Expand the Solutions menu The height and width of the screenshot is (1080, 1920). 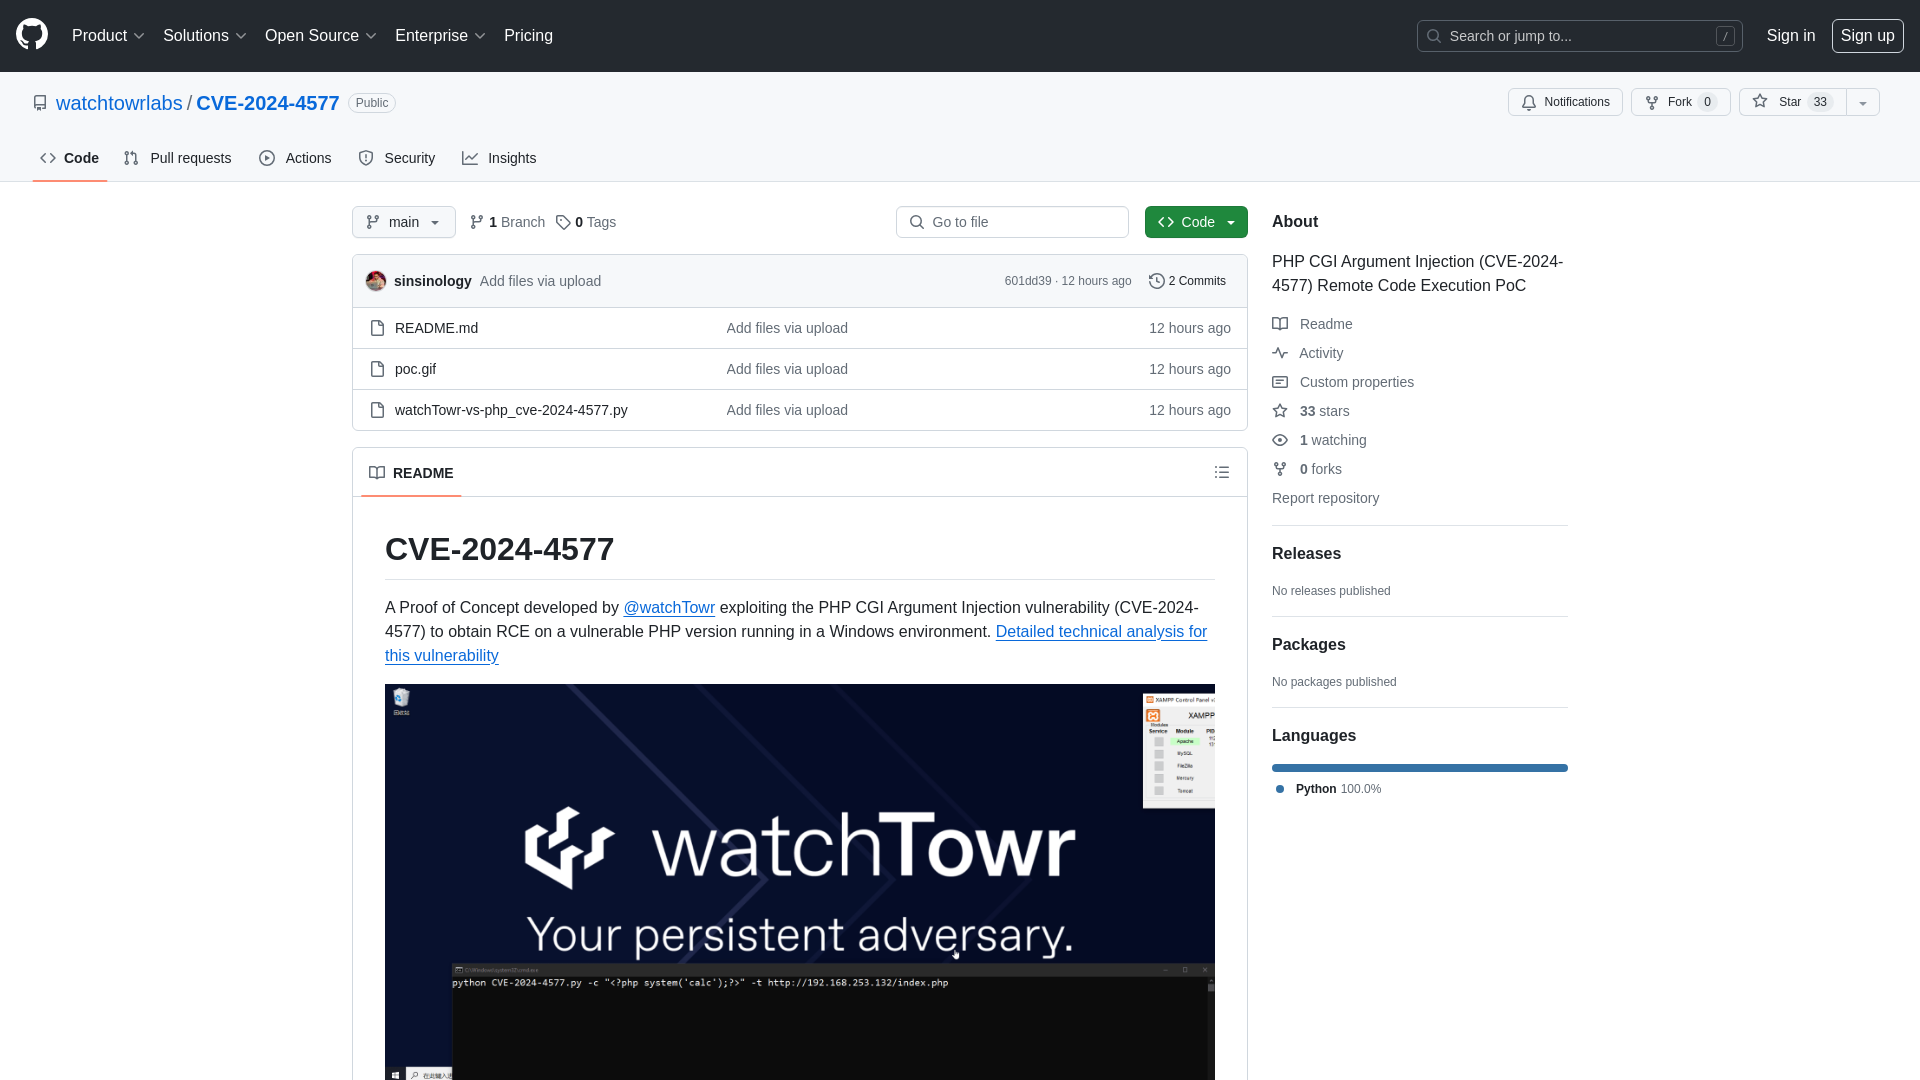point(204,36)
